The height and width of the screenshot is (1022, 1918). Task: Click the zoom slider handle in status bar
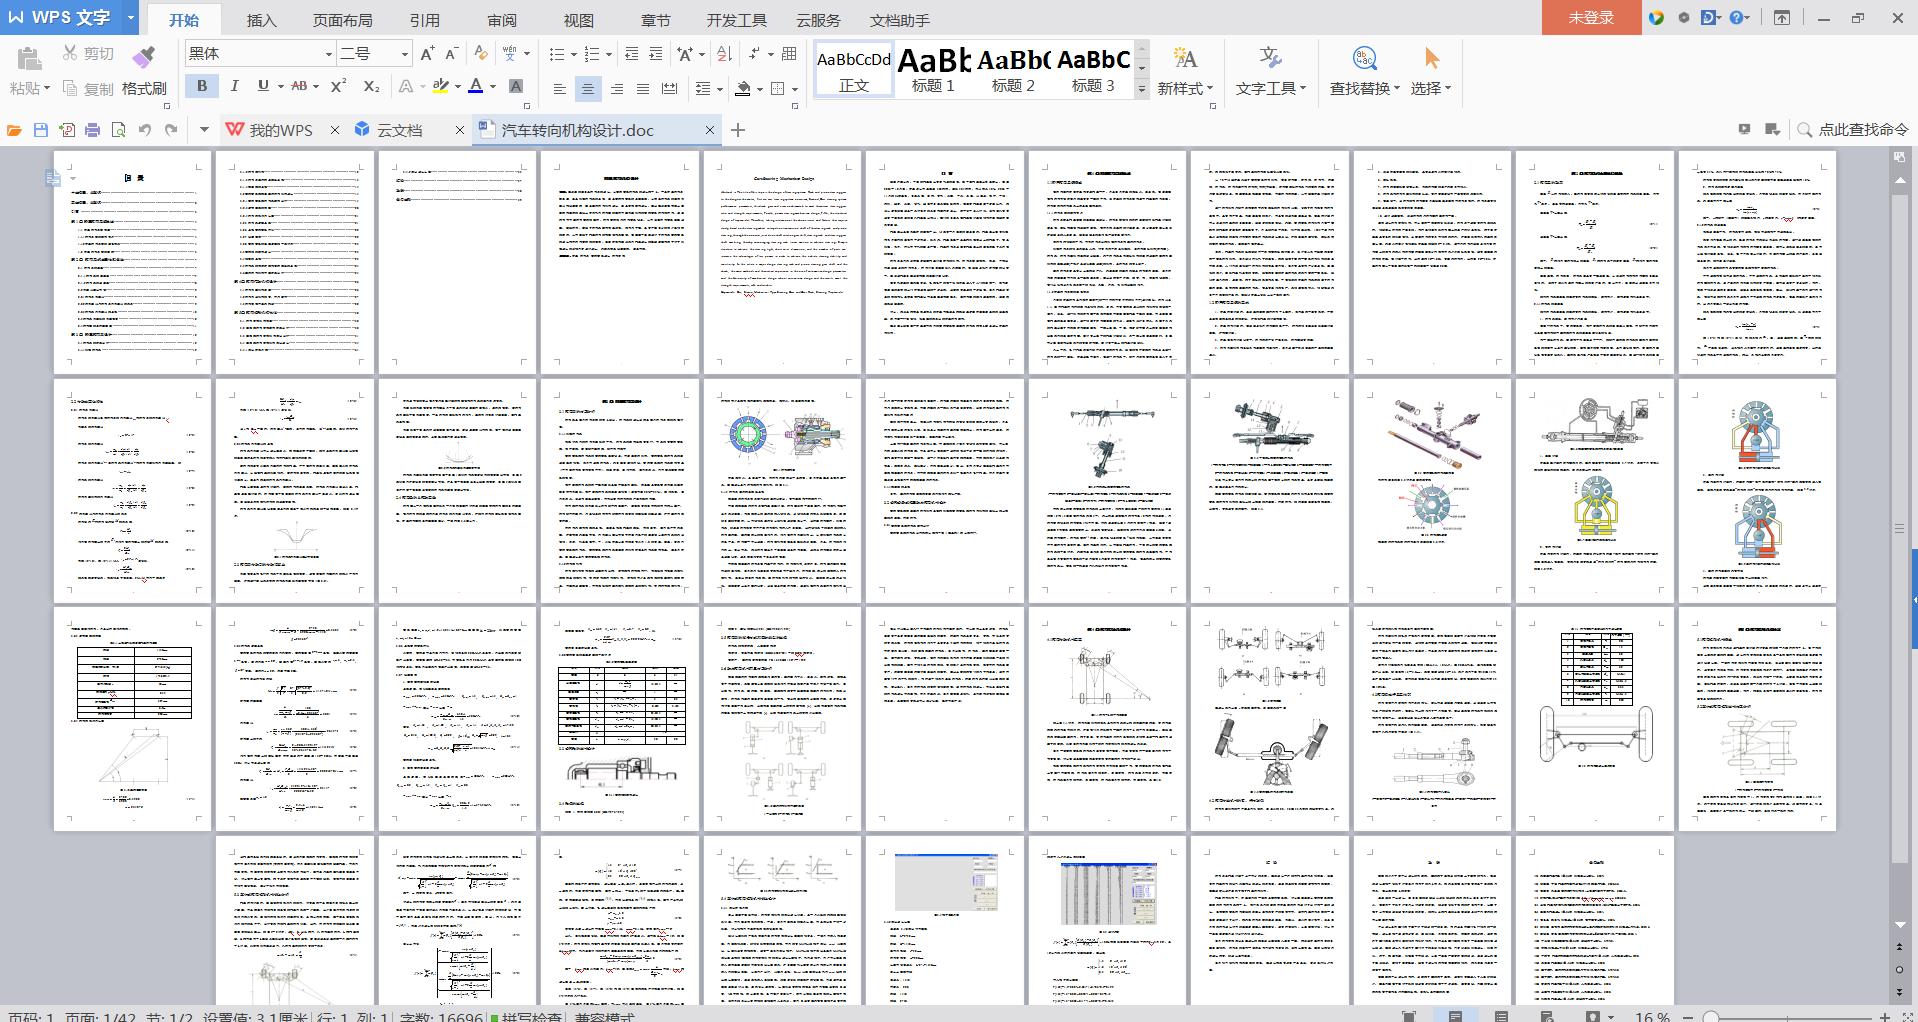[x=1711, y=1017]
